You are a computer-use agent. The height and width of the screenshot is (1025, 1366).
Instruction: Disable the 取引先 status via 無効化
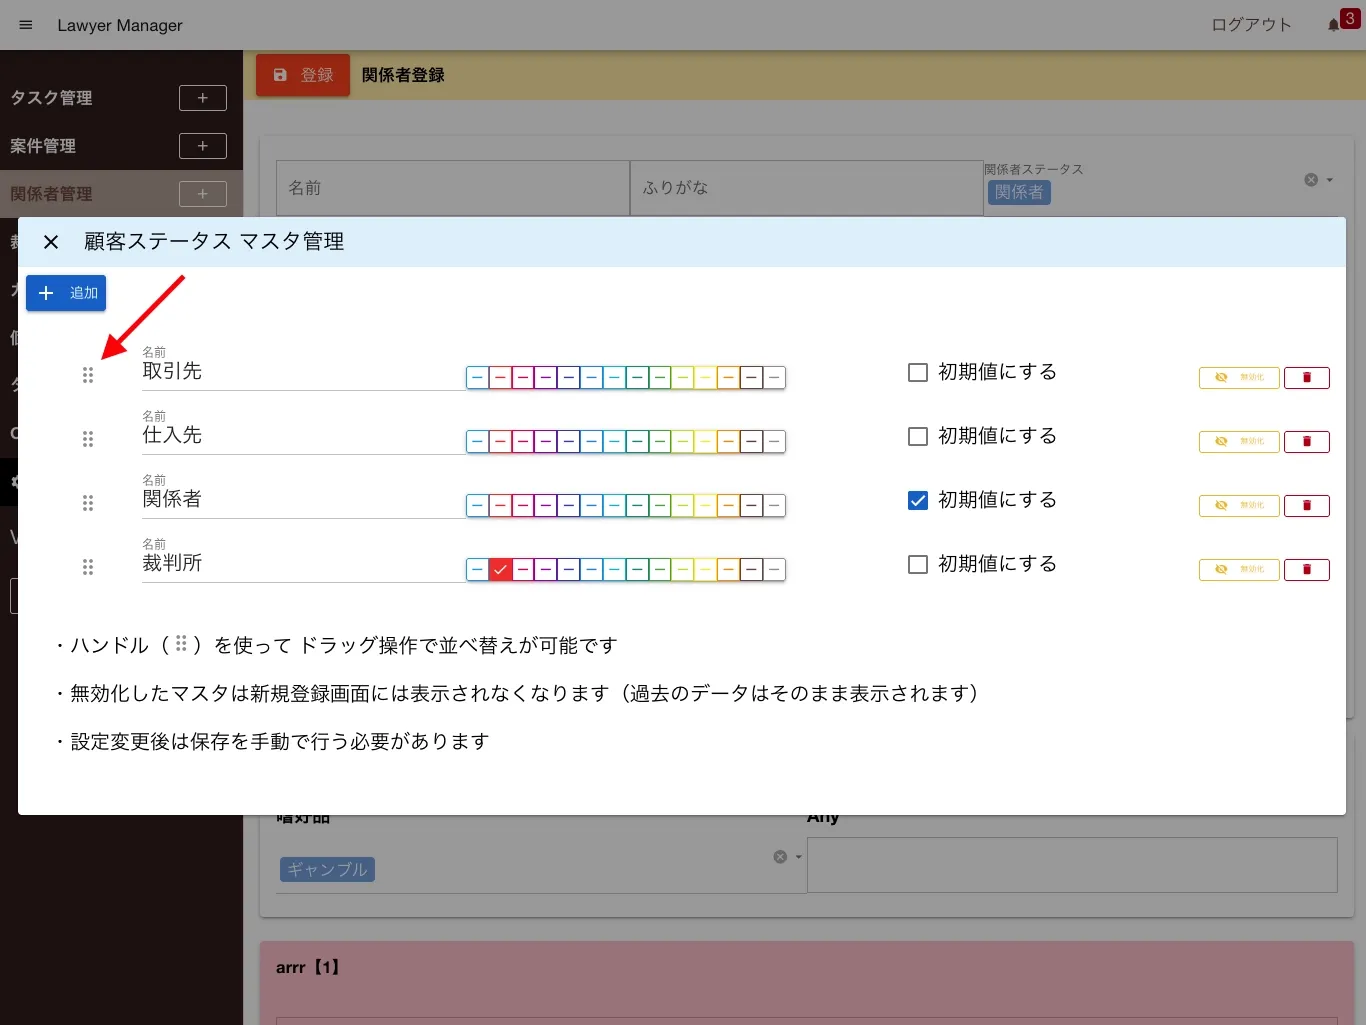tap(1239, 378)
